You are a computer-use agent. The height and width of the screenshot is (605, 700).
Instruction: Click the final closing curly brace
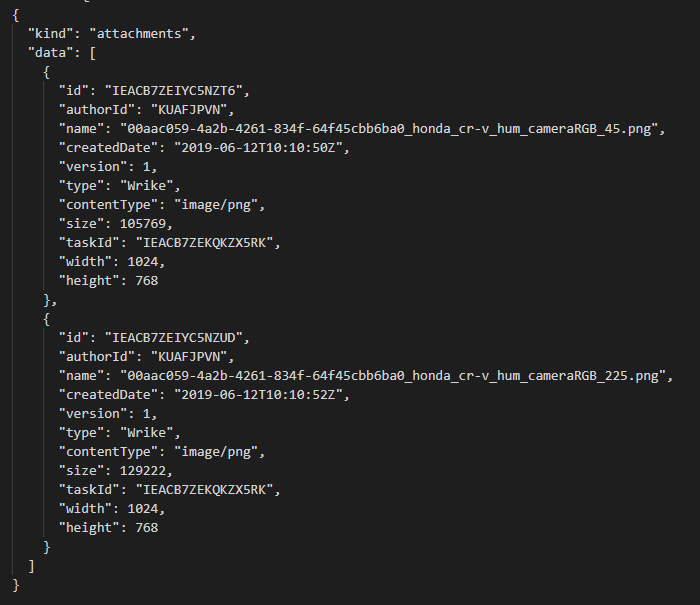tap(16, 584)
